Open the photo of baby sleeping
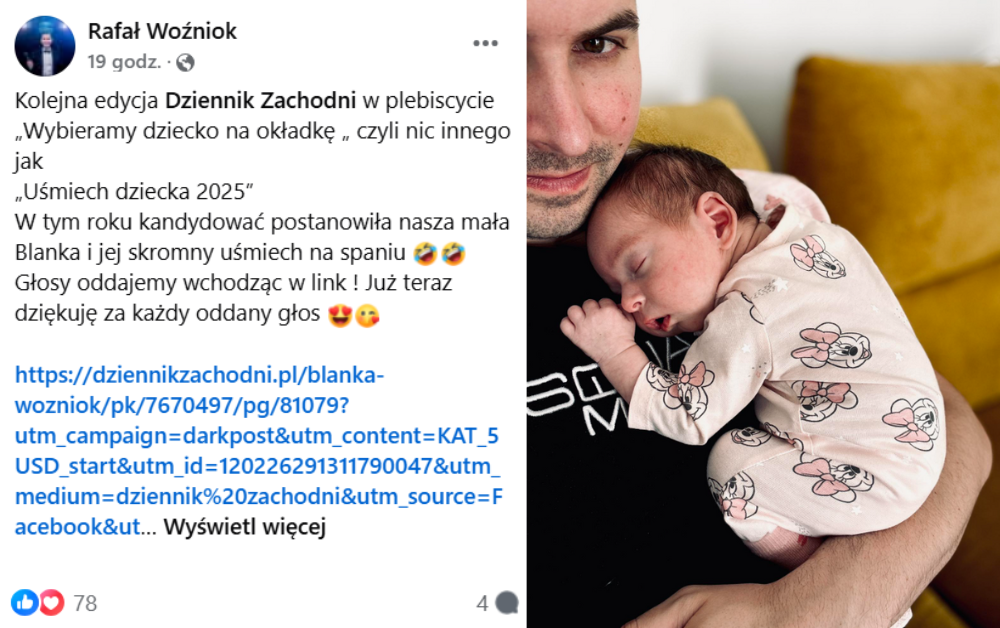 pyautogui.click(x=763, y=314)
